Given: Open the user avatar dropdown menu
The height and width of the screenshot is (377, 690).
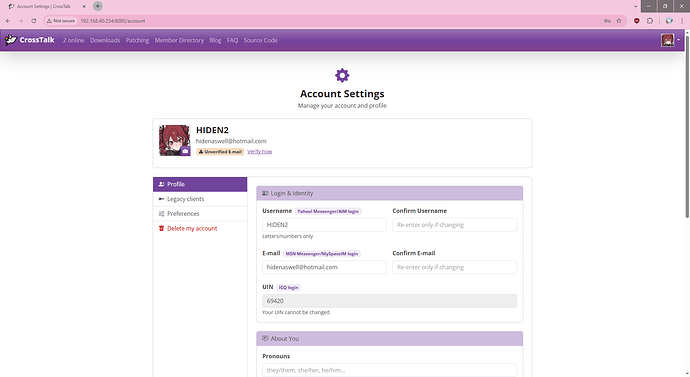Looking at the screenshot, I should pos(670,40).
